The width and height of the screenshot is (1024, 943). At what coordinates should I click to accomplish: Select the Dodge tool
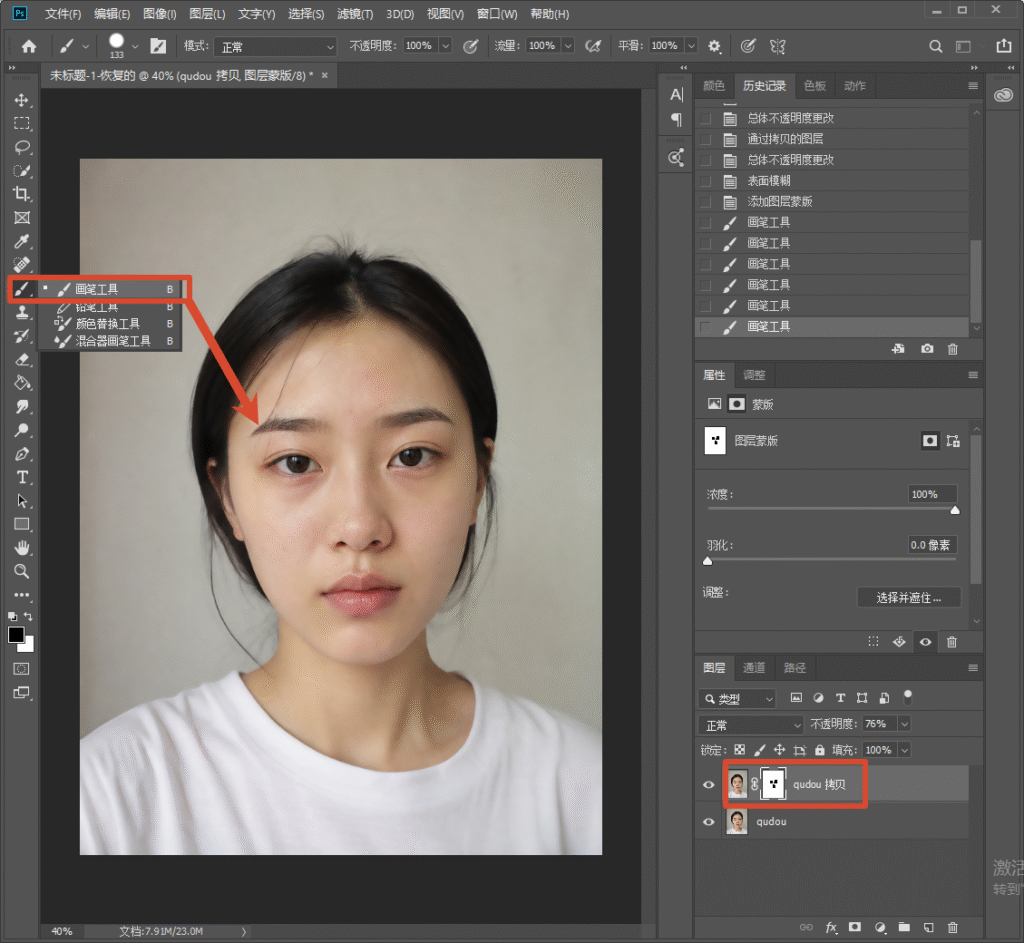(22, 430)
